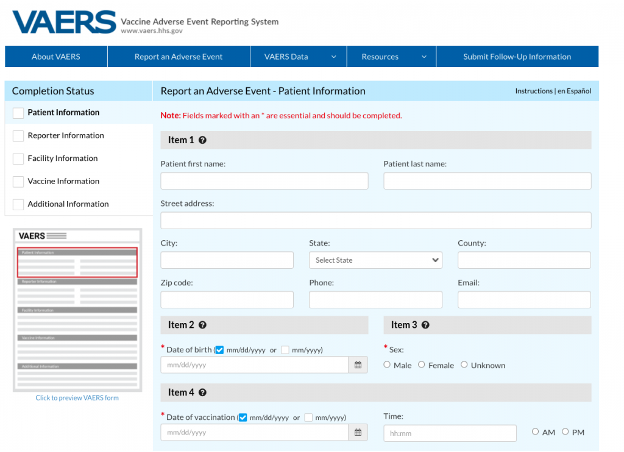Click the Item 2 help question-mark icon

coord(203,325)
